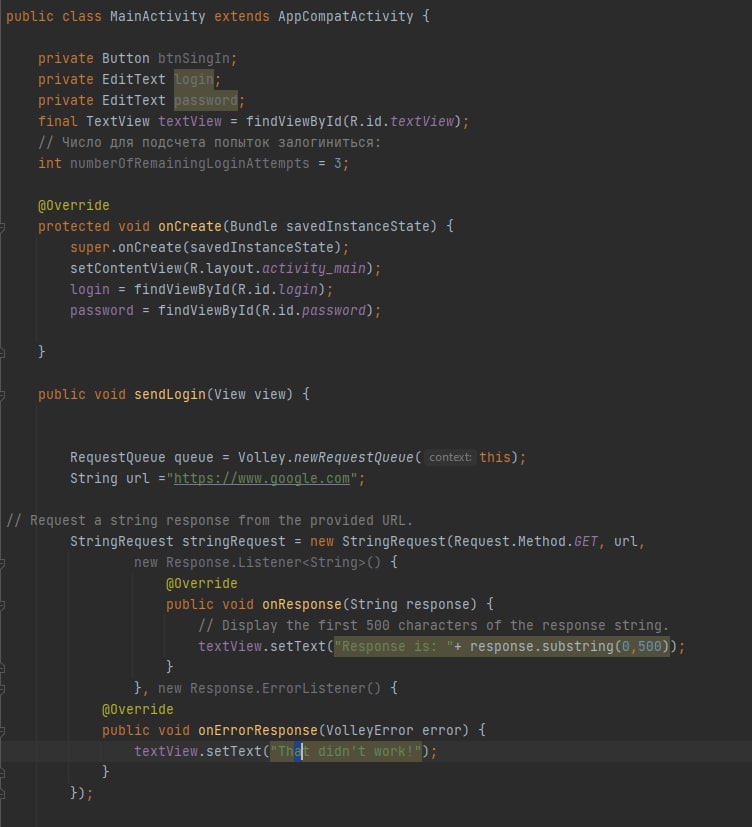Click the 'context:' parameter hint
Screen dimensions: 752x827
450,457
